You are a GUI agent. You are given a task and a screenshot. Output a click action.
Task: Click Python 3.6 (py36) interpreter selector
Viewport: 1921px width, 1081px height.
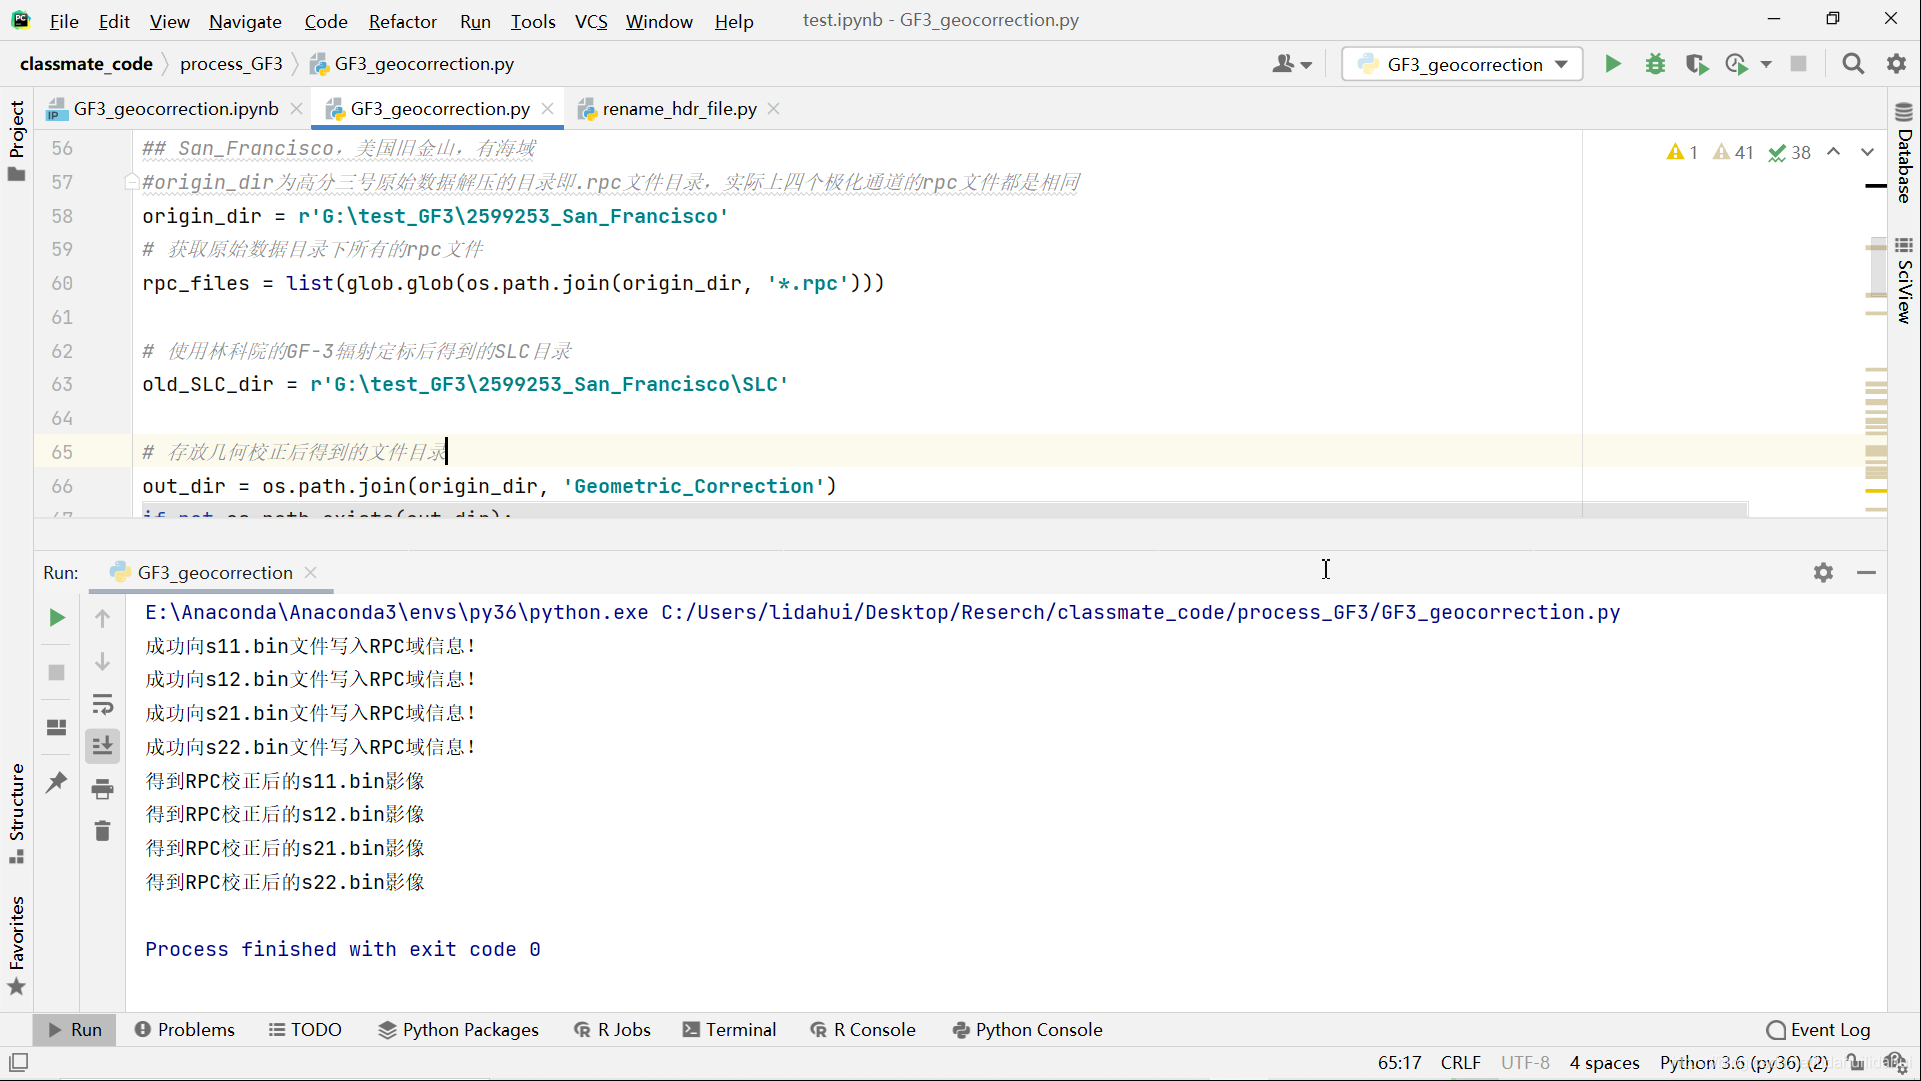[1743, 1062]
